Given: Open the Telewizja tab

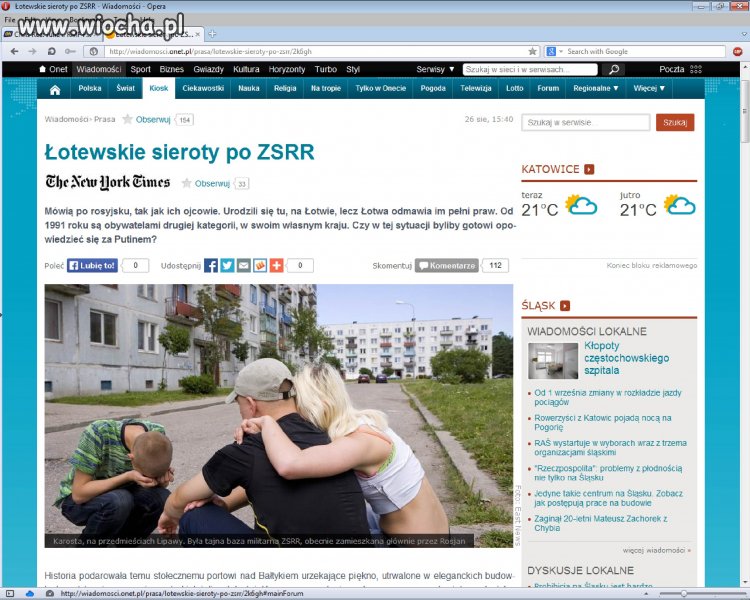Looking at the screenshot, I should click(475, 89).
